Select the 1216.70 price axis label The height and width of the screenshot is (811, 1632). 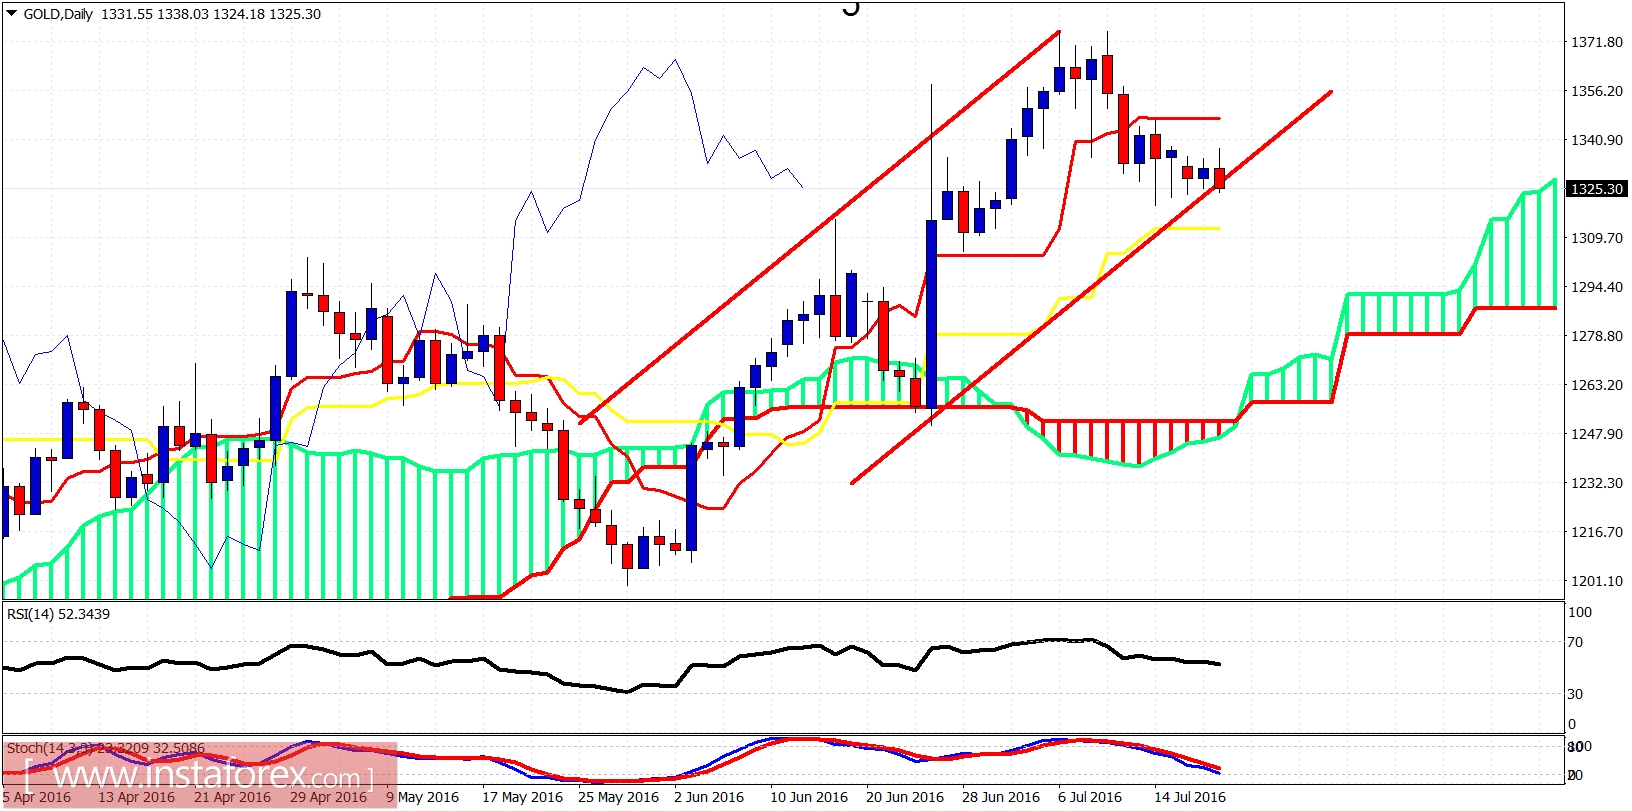tap(1597, 532)
